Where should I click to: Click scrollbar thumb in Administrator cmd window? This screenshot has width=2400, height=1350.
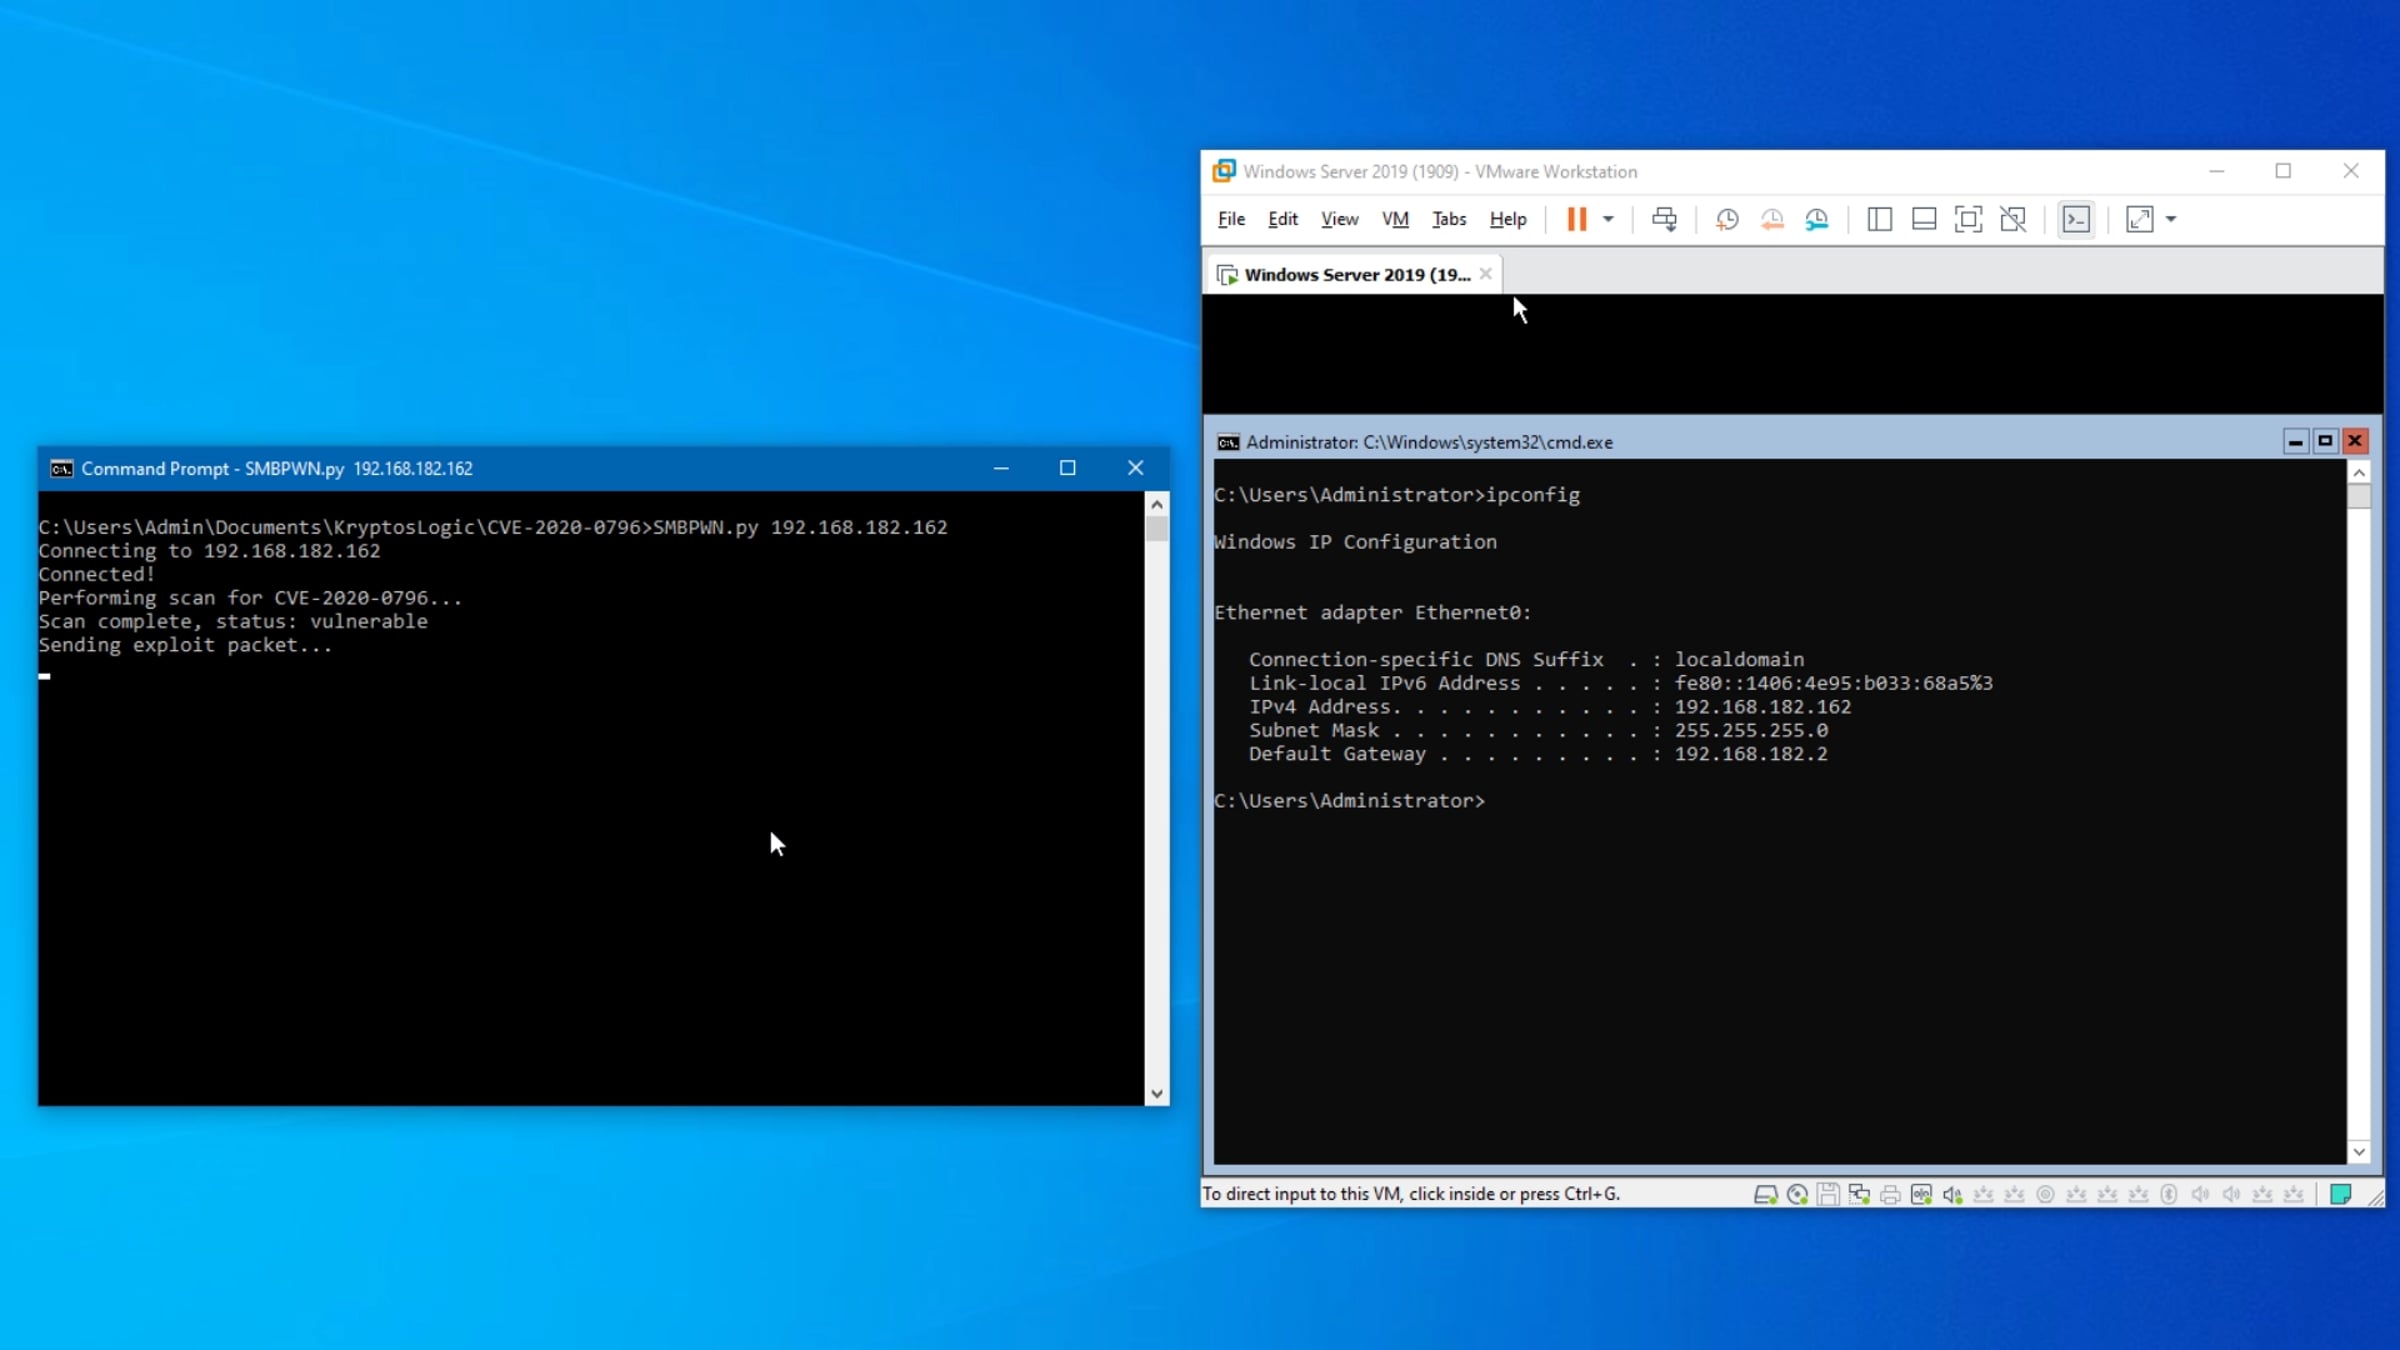(2359, 497)
